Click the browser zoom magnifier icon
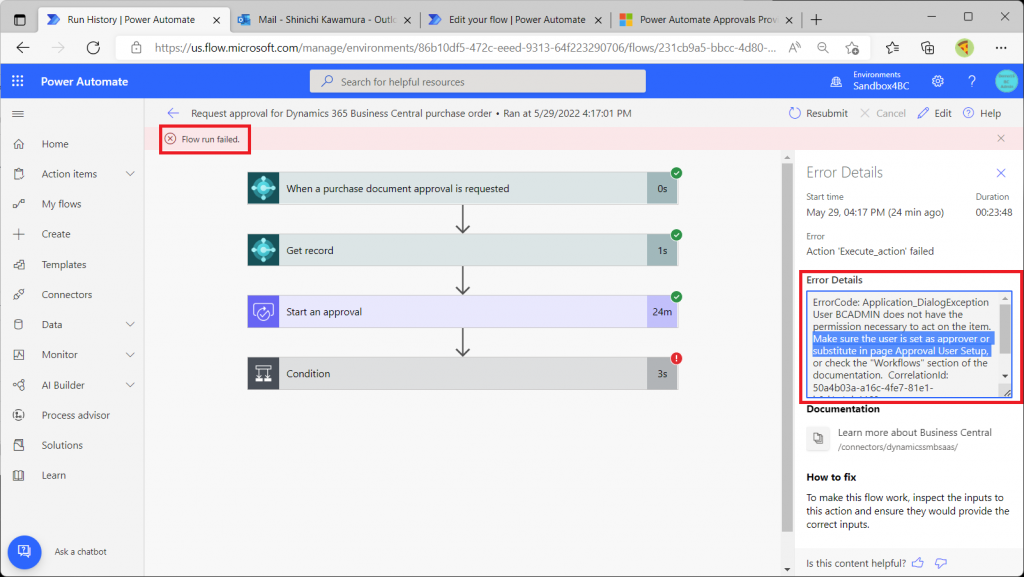 (823, 47)
